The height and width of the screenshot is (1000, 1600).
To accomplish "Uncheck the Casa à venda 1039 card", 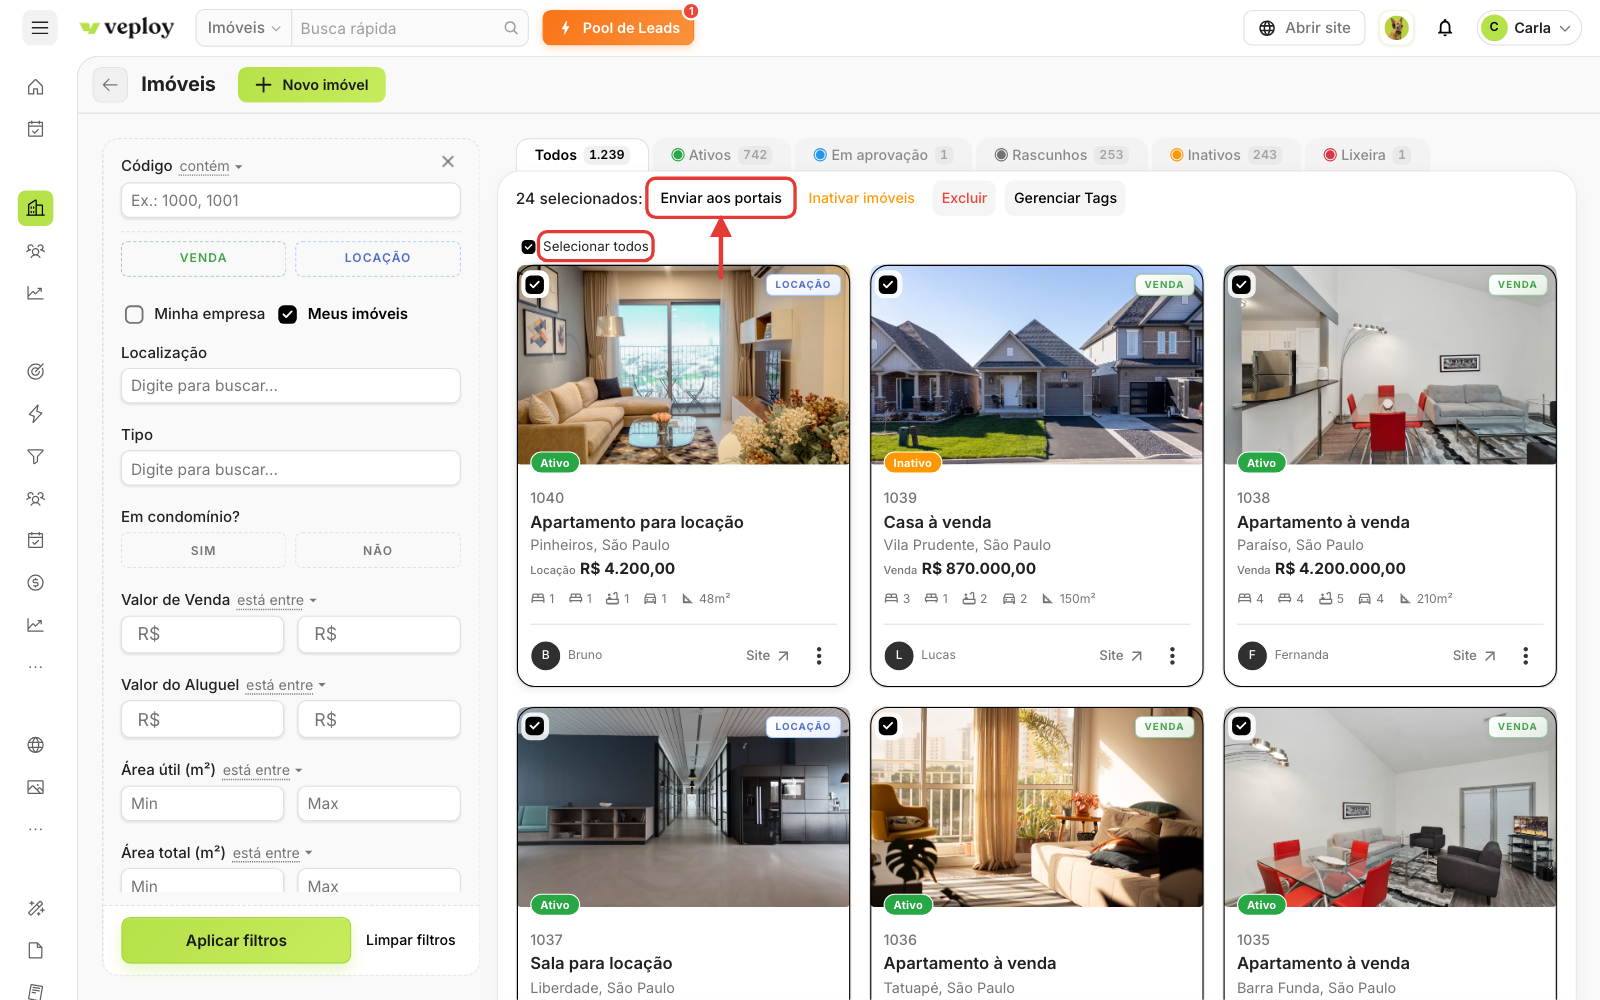I will point(888,285).
